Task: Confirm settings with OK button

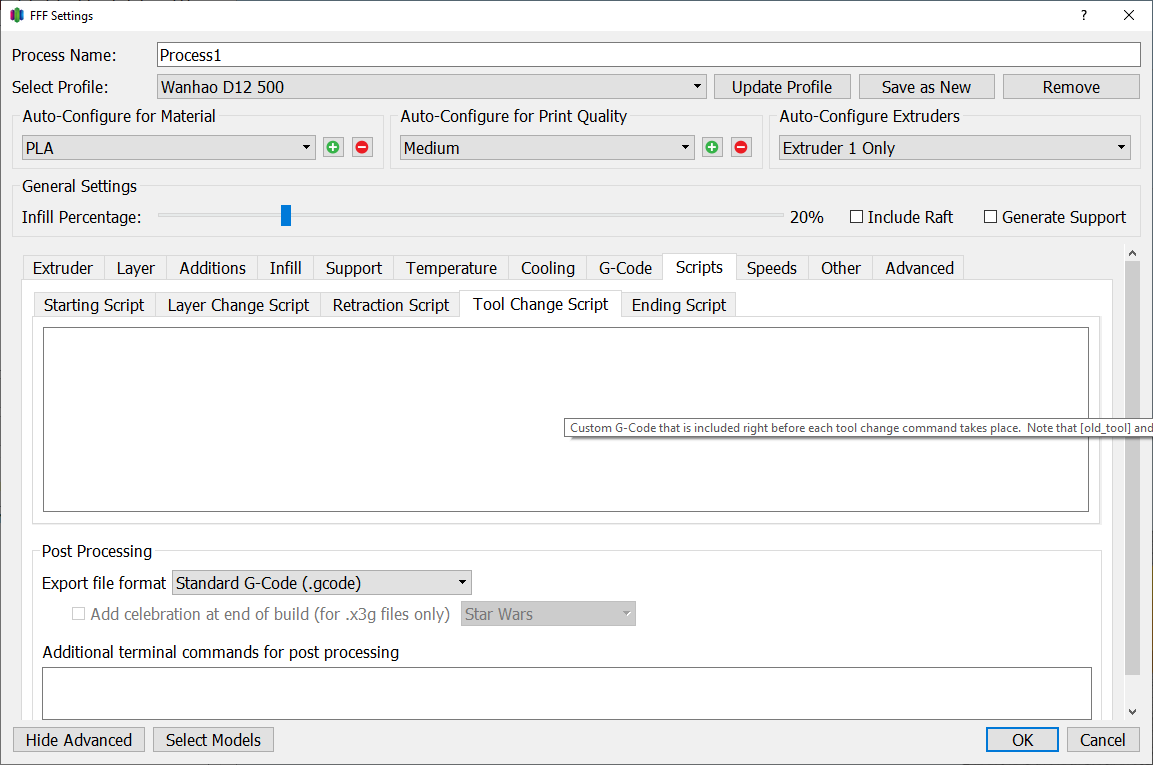Action: point(1022,740)
